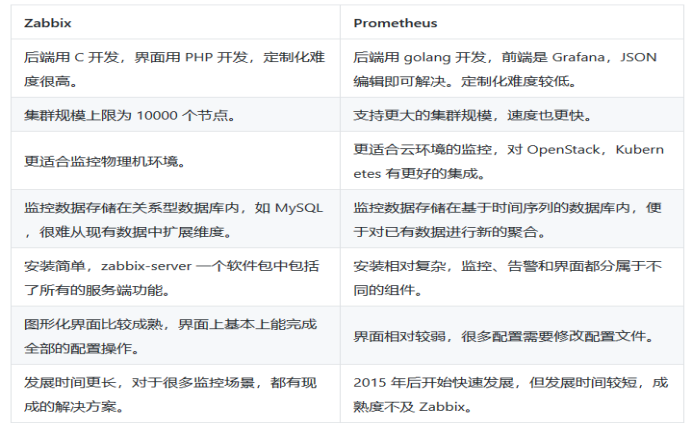
Task: Click the text 安装相对复杂 in Prometheus column
Action: 394,267
